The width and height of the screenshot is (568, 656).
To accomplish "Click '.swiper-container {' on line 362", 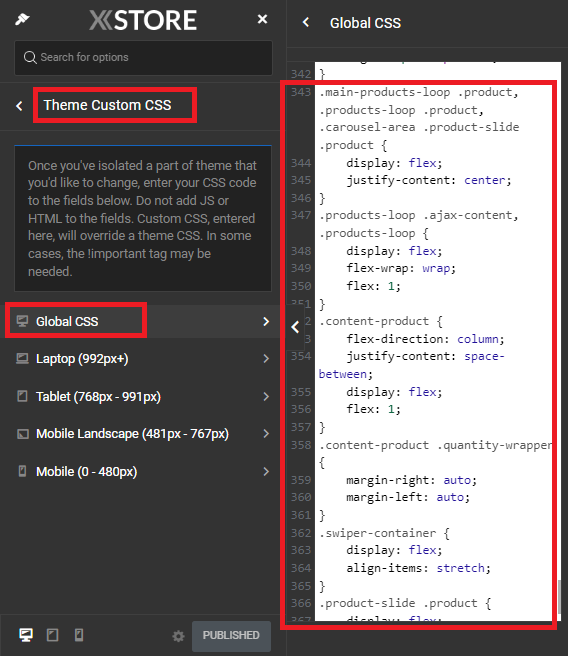I will point(384,533).
